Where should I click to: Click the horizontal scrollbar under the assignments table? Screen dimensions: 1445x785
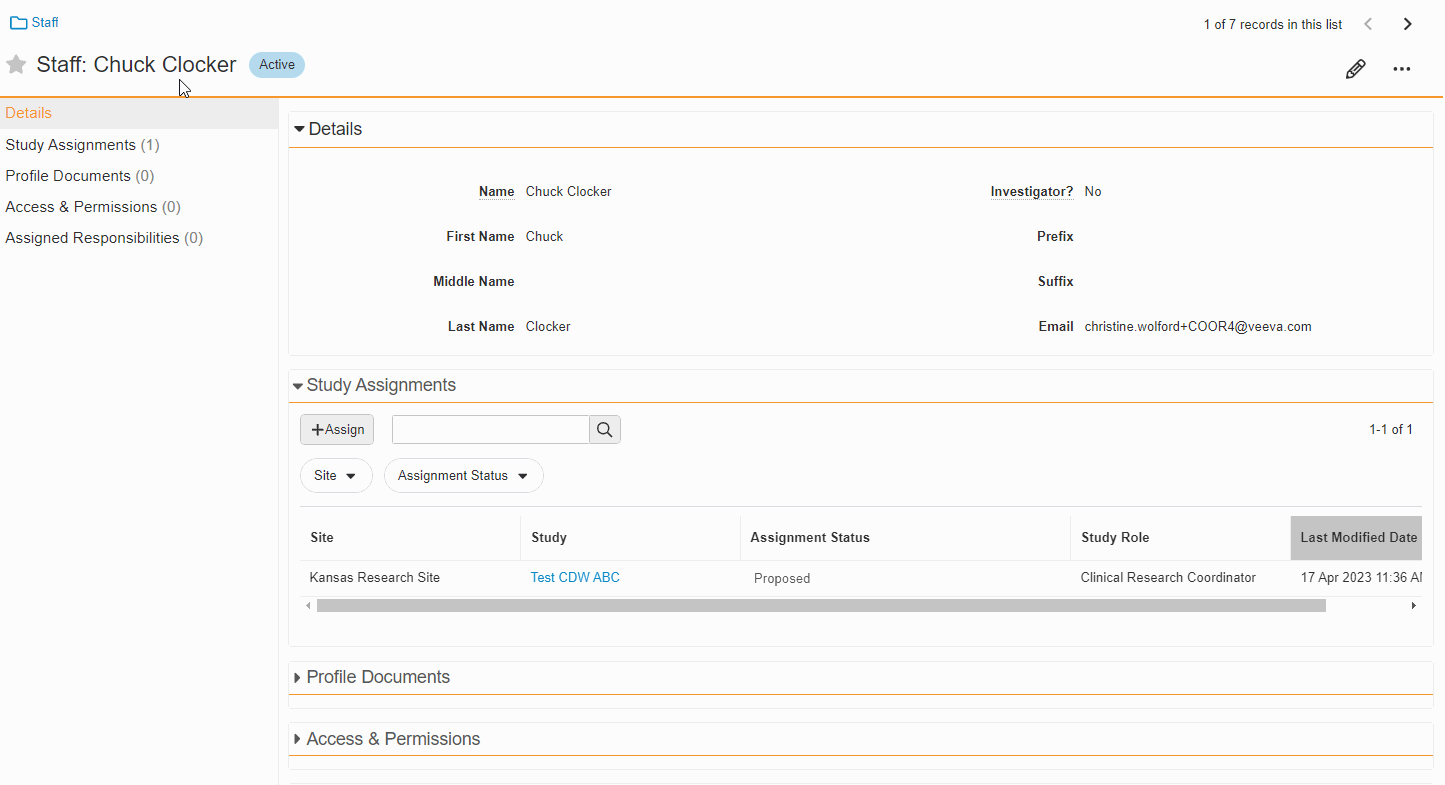[x=820, y=606]
